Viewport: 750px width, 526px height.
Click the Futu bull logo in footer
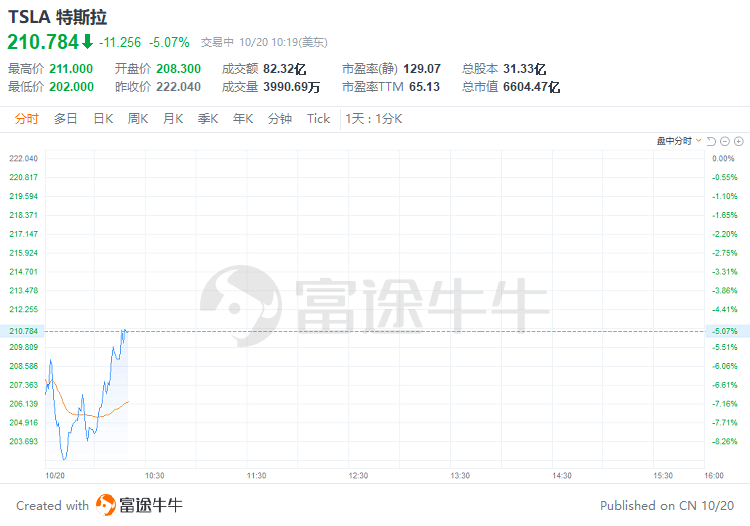[x=105, y=505]
